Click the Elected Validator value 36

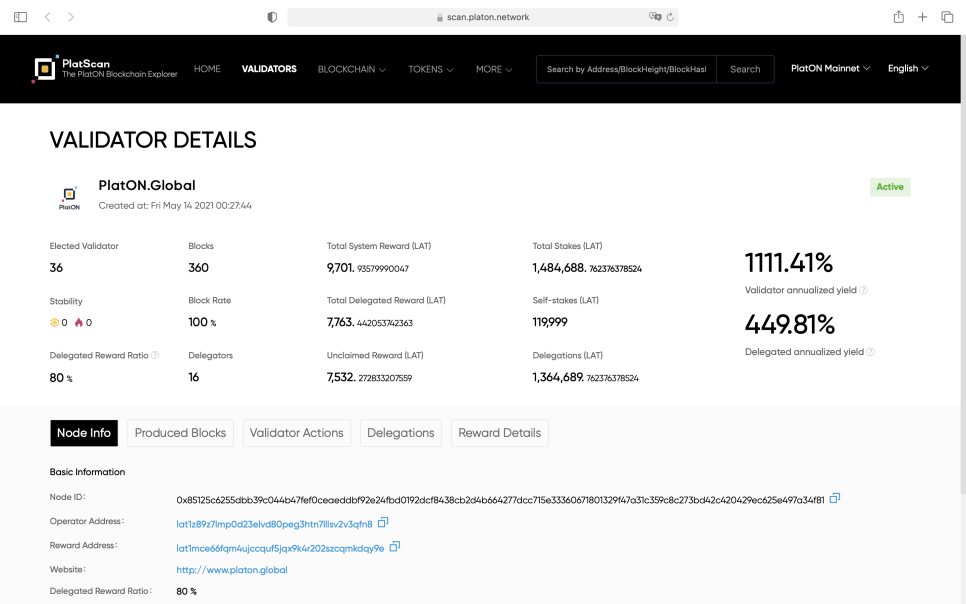click(x=56, y=267)
